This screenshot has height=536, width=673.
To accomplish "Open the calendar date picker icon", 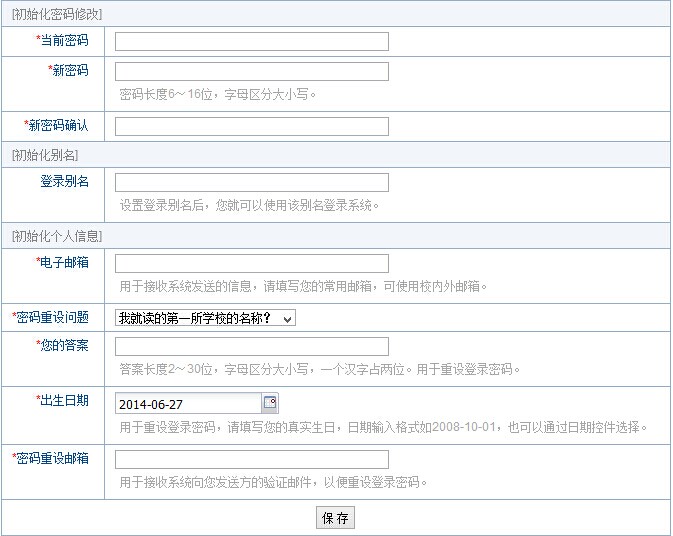I will pos(269,403).
